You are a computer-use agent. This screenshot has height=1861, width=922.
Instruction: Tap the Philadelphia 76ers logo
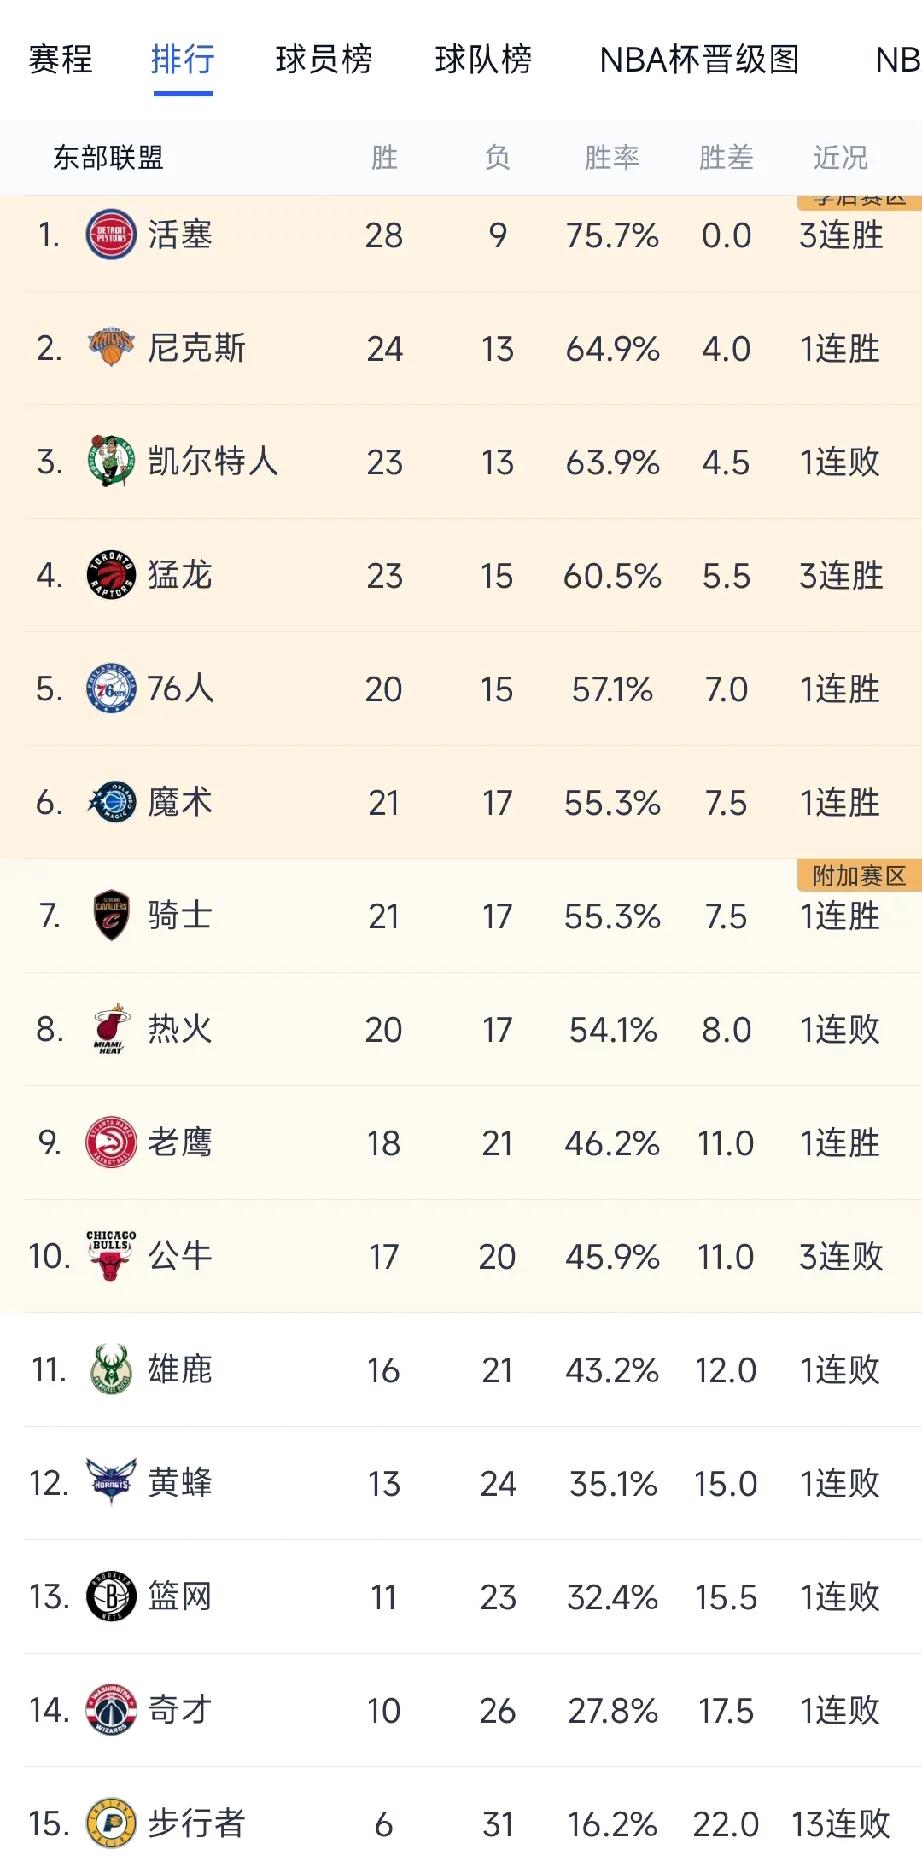[x=111, y=688]
